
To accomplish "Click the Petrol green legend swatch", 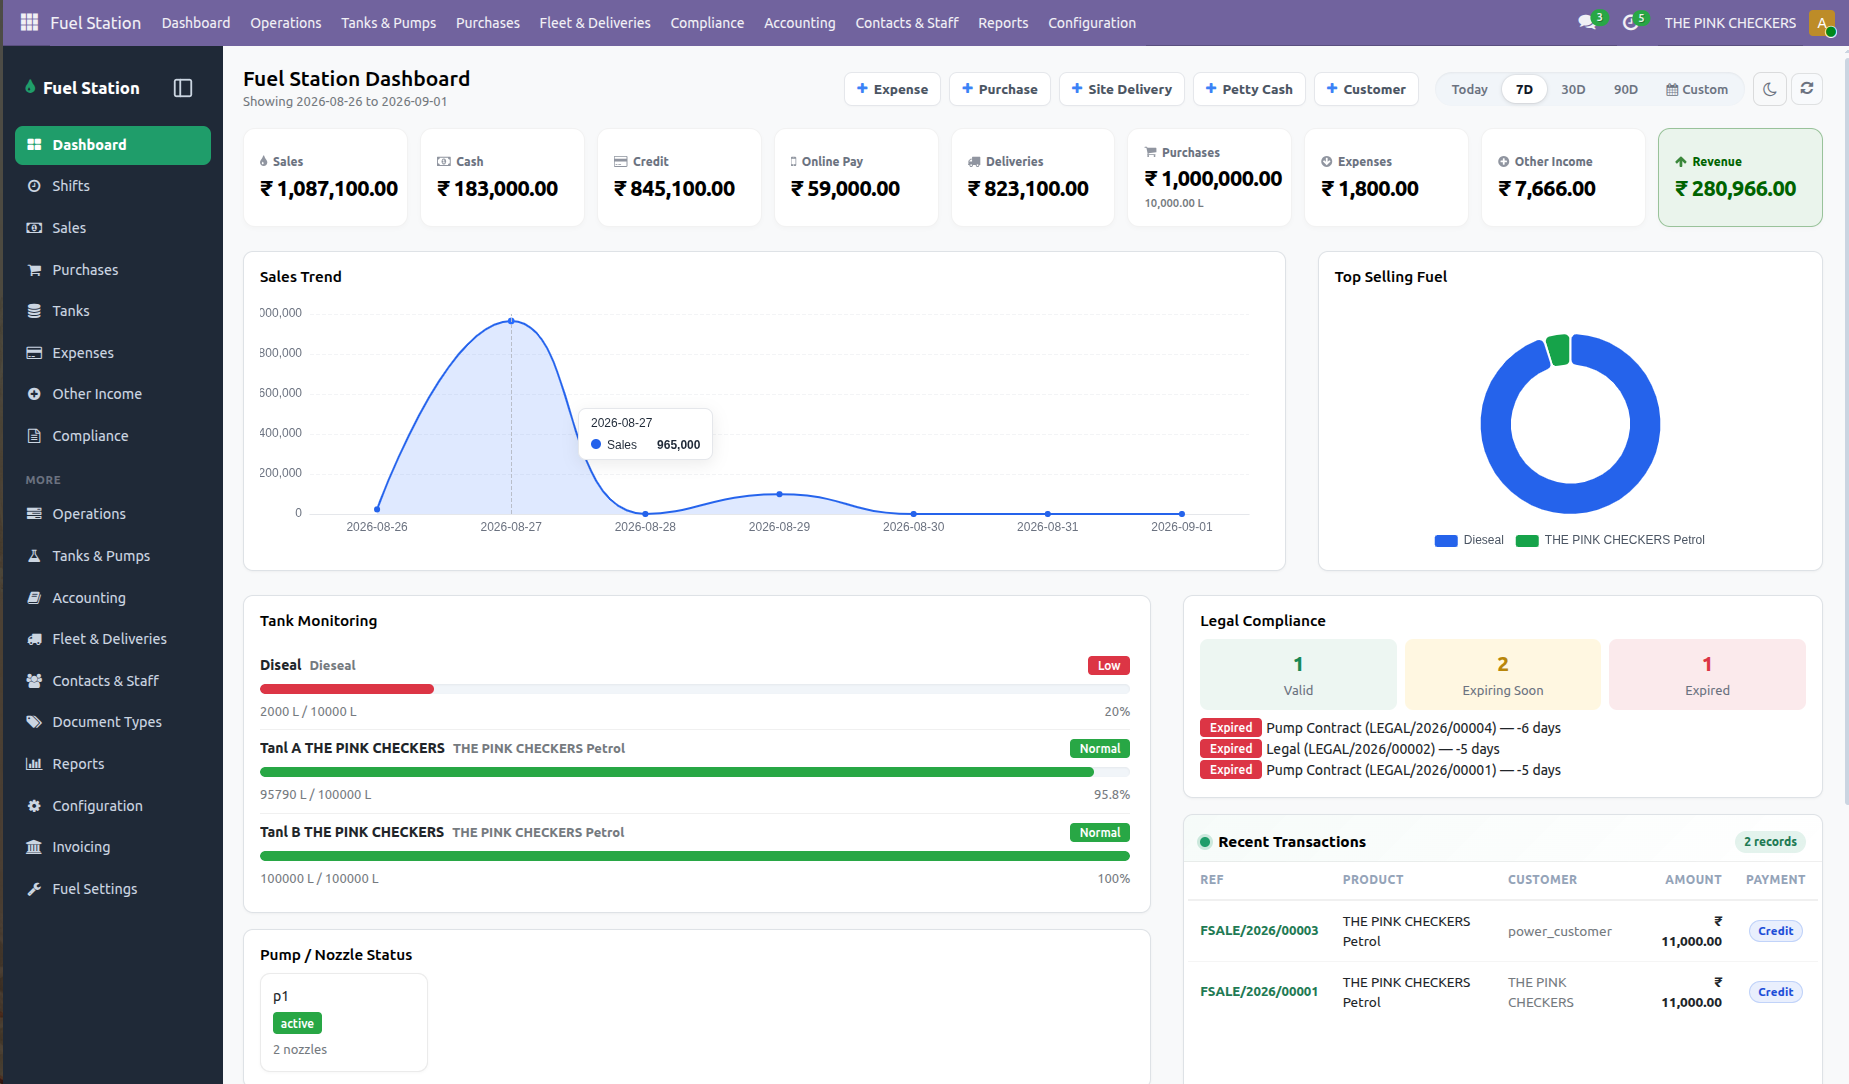I will click(1526, 541).
